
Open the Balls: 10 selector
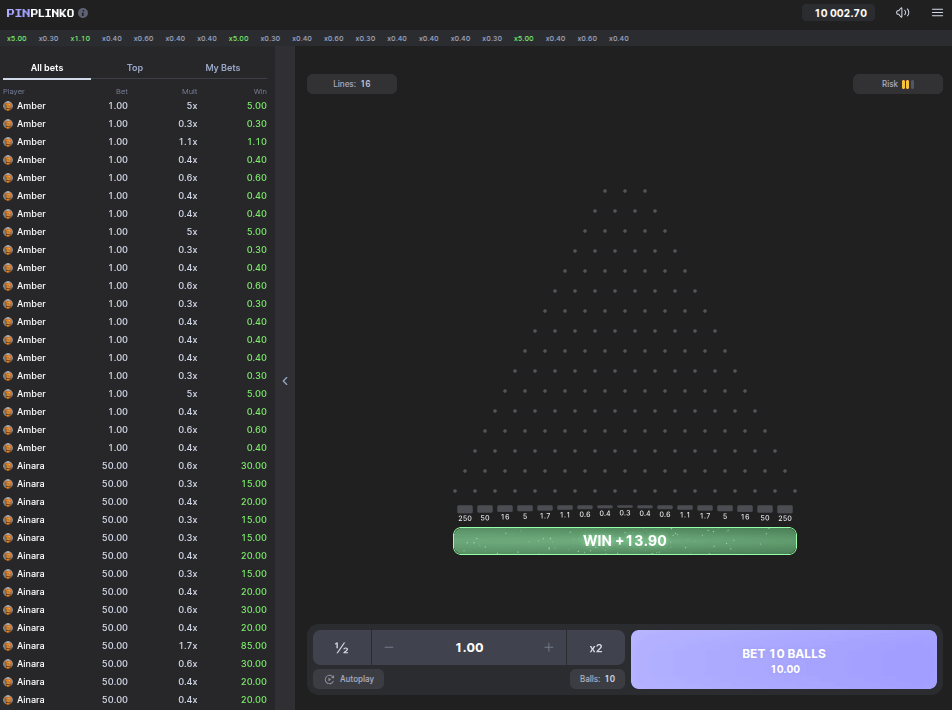click(597, 679)
